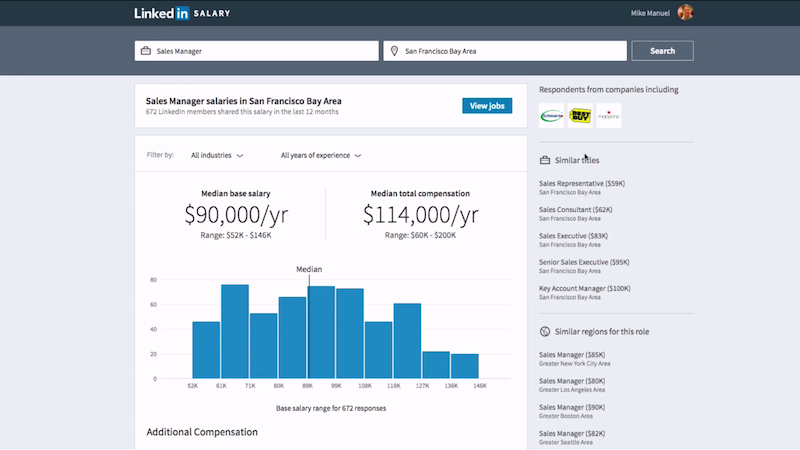800x450 pixels.
Task: Click the Range: $60K - $200K text
Action: [x=420, y=235]
